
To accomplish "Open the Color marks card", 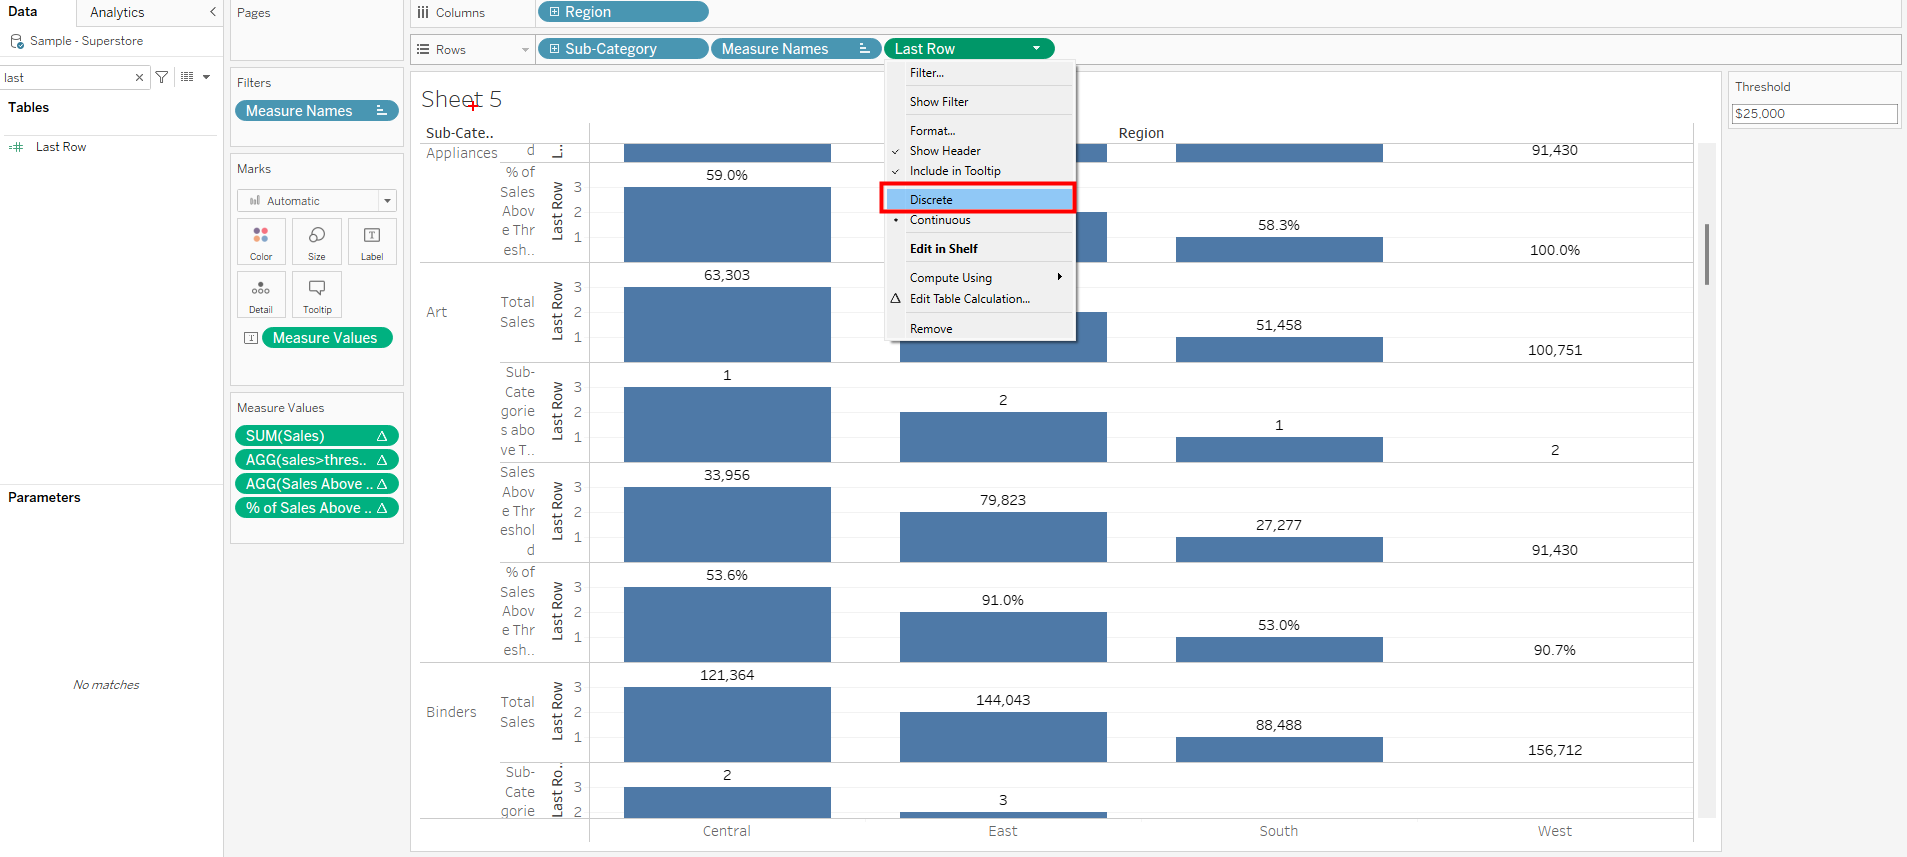I will click(261, 242).
